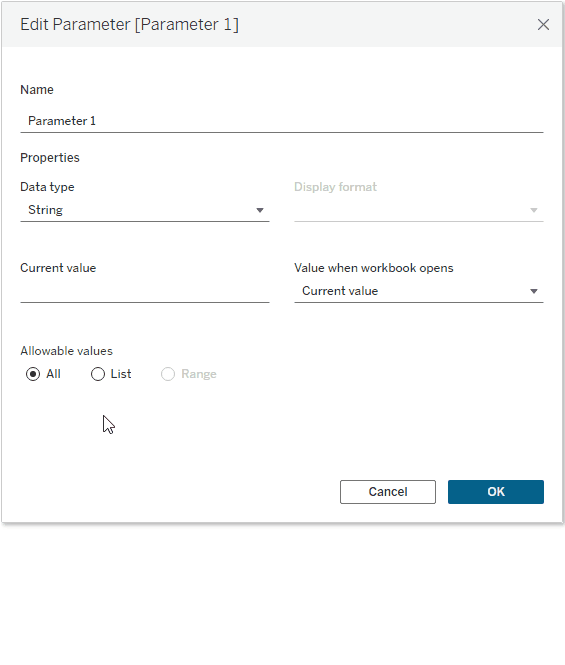
Task: Select the List radio button
Action: tap(98, 374)
